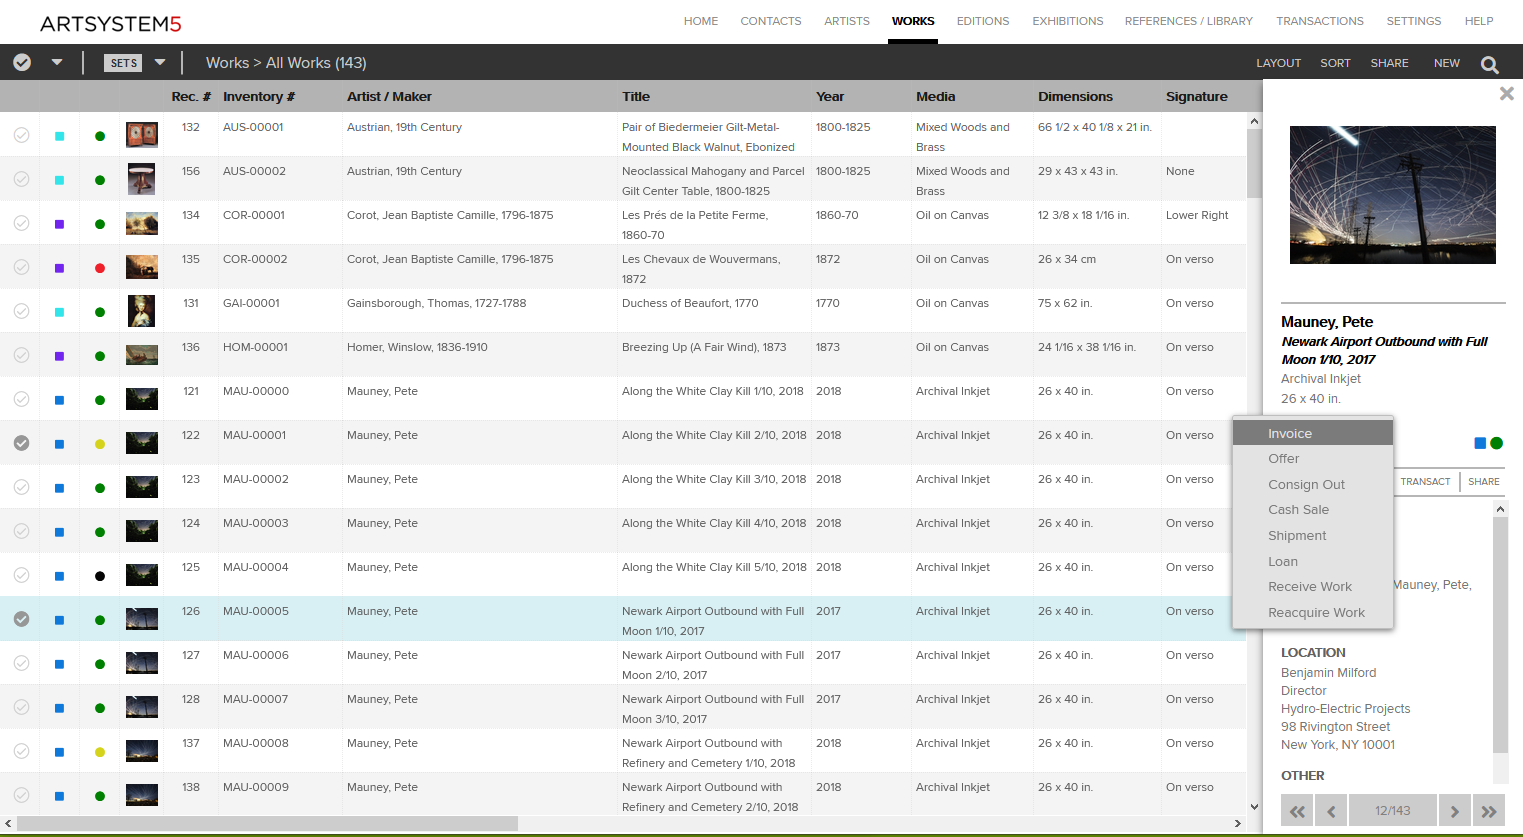Open thumbnail for Duchess of Beaufort
Viewport: 1523px width, 837px height.
tap(142, 311)
